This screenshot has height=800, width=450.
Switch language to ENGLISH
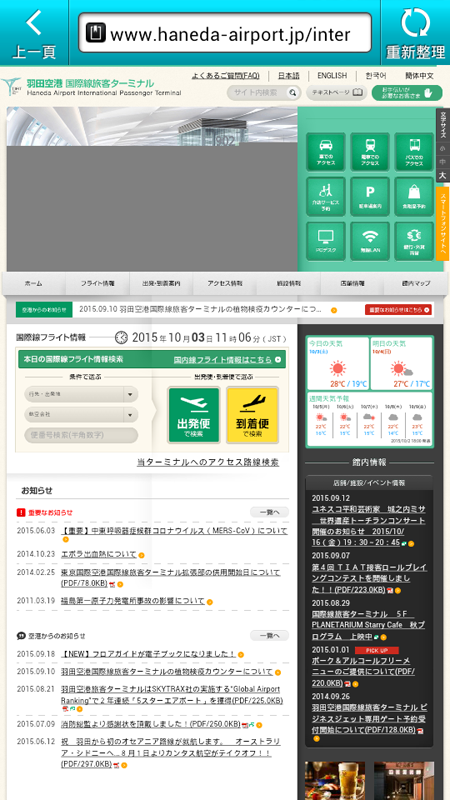332,76
